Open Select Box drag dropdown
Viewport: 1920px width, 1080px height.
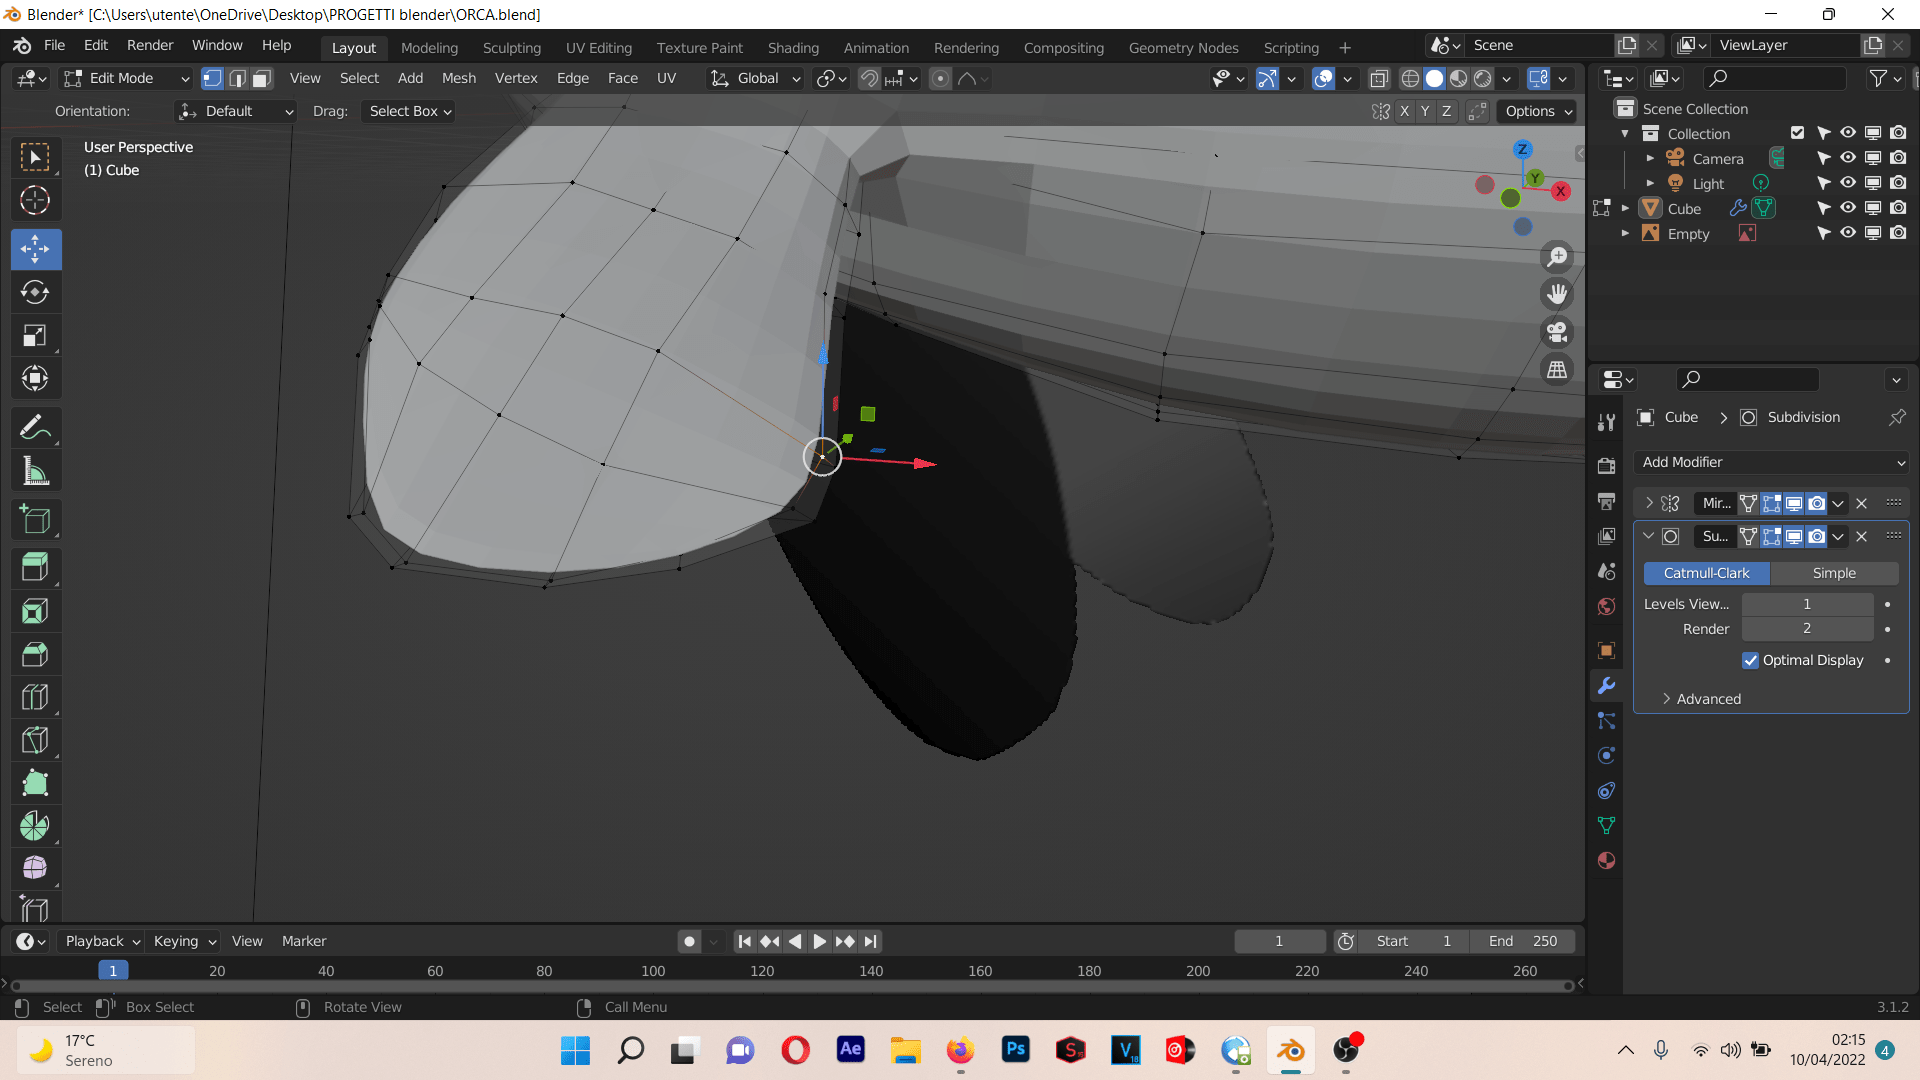[x=410, y=111]
